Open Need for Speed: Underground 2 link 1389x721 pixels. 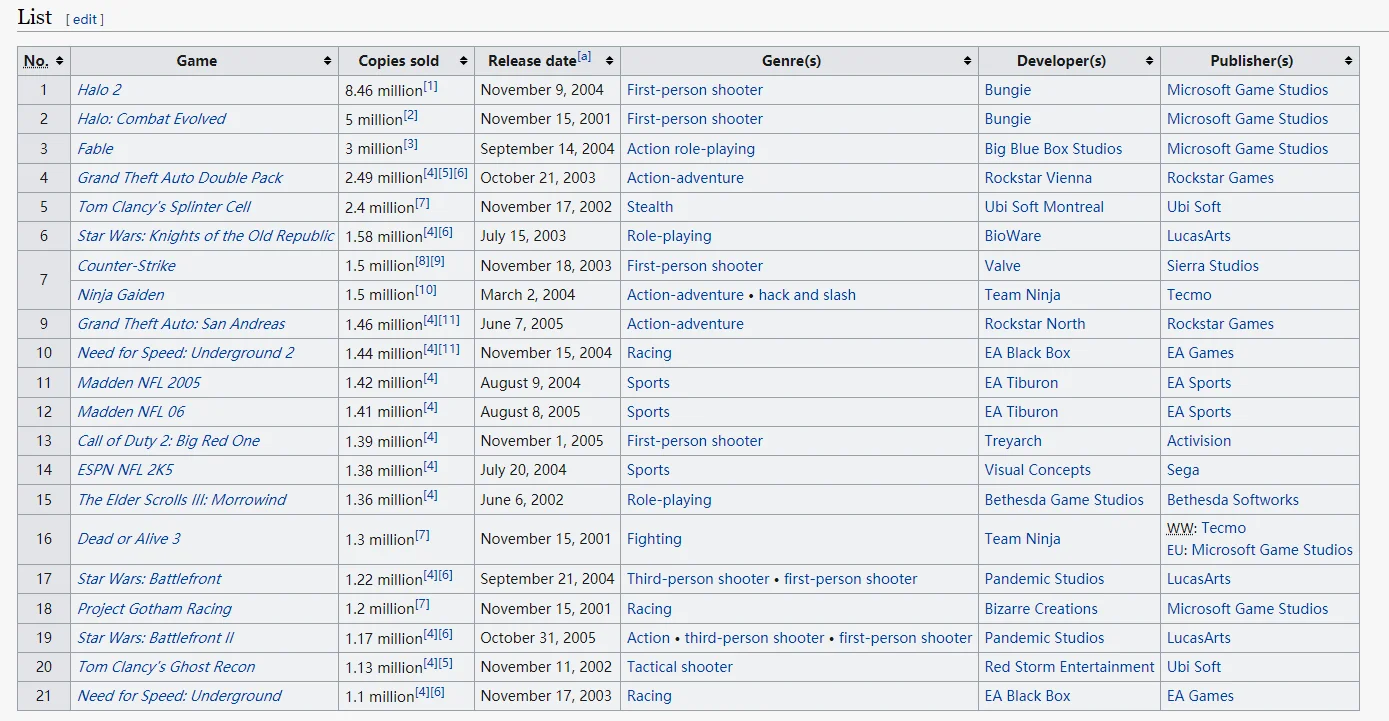(x=186, y=353)
